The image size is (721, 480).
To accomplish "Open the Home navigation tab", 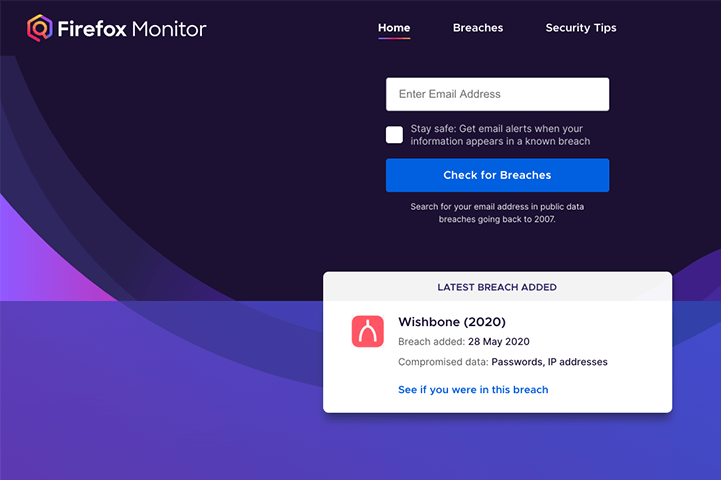I will tap(394, 28).
